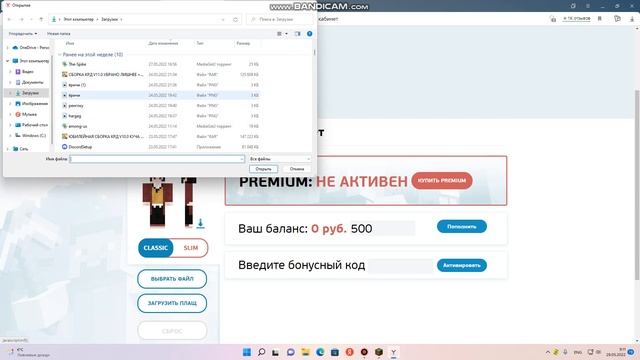Click the Имя column header
The height and width of the screenshot is (360, 640).
[x=70, y=43]
